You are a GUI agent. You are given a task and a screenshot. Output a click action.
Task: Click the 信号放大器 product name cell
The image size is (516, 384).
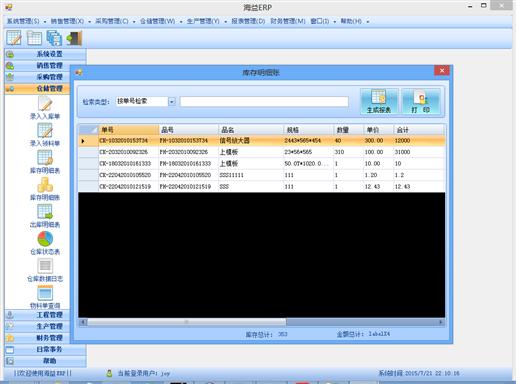251,141
